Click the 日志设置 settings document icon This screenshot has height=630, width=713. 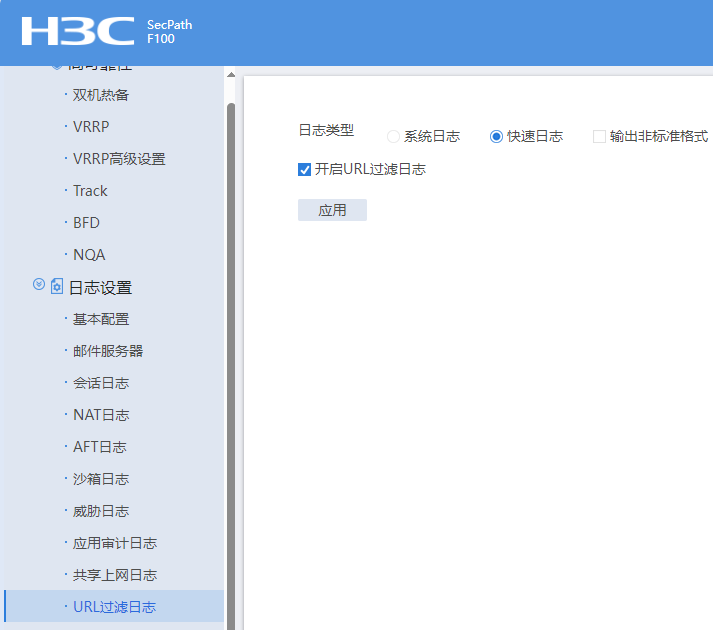[x=57, y=286]
